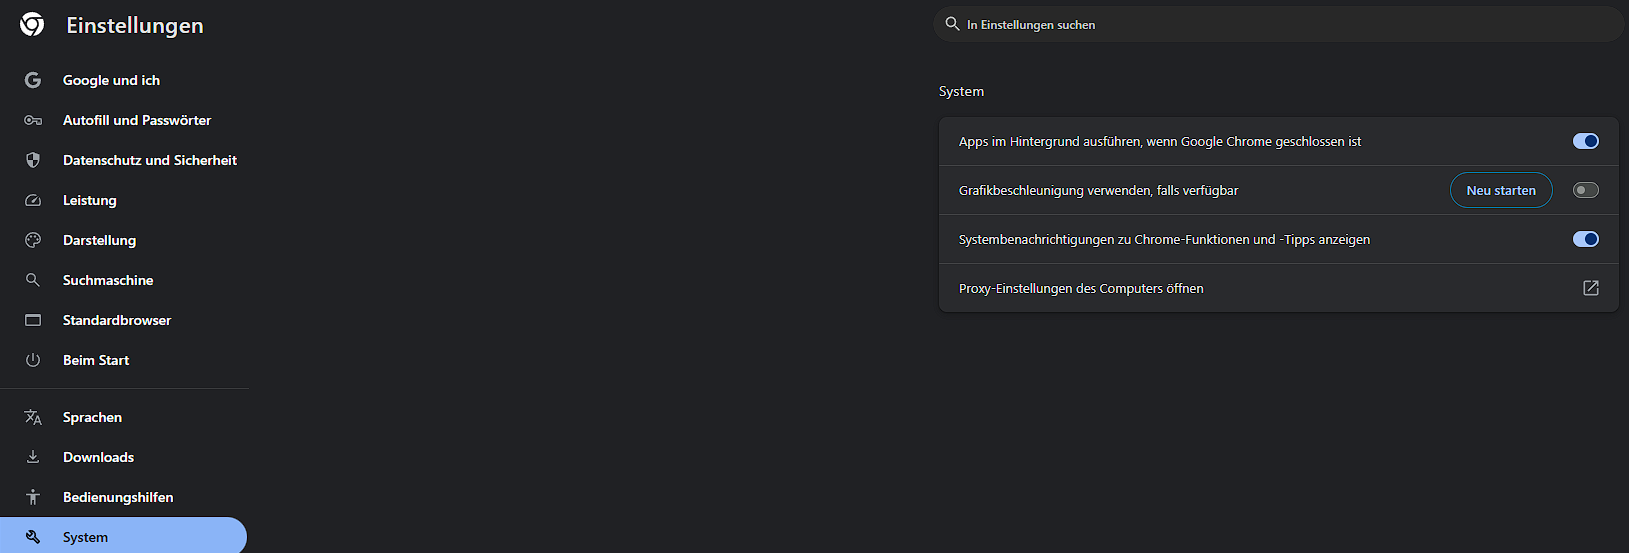Enable the Grafikbeschleunigung toggle
Image resolution: width=1629 pixels, height=553 pixels.
coord(1585,190)
